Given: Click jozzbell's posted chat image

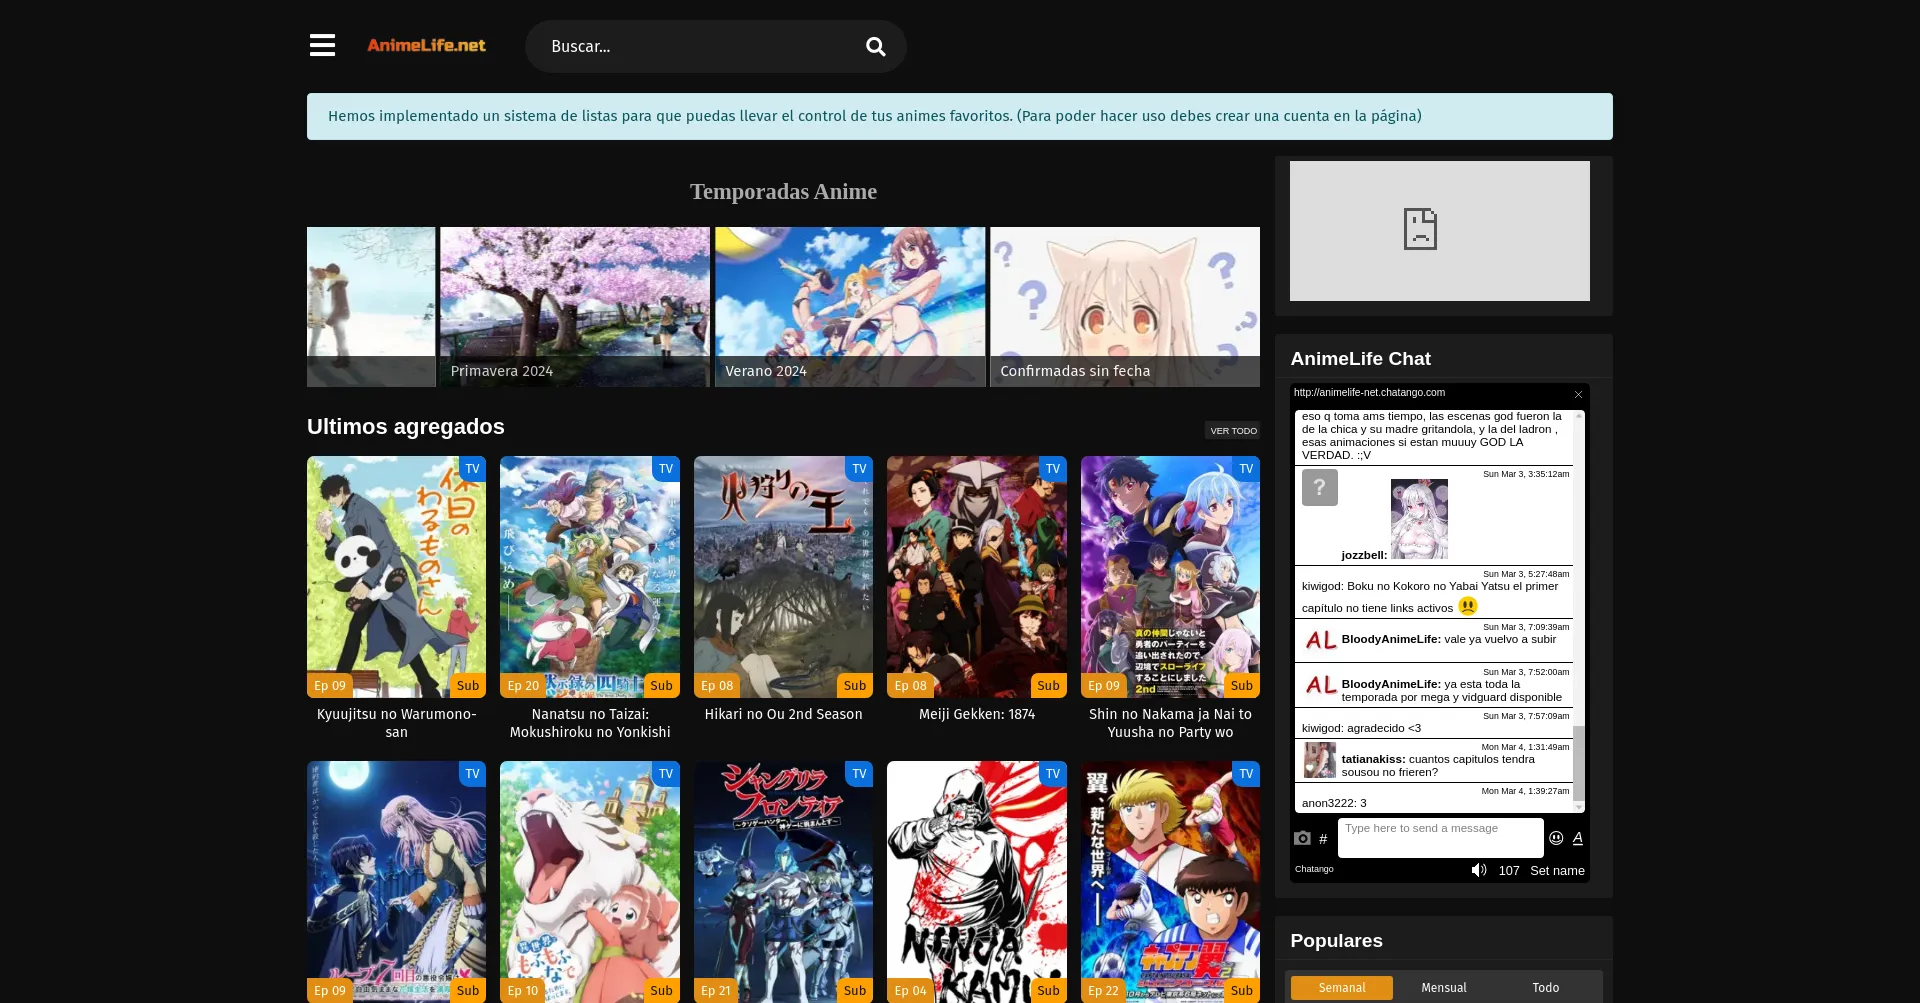Looking at the screenshot, I should pyautogui.click(x=1419, y=519).
